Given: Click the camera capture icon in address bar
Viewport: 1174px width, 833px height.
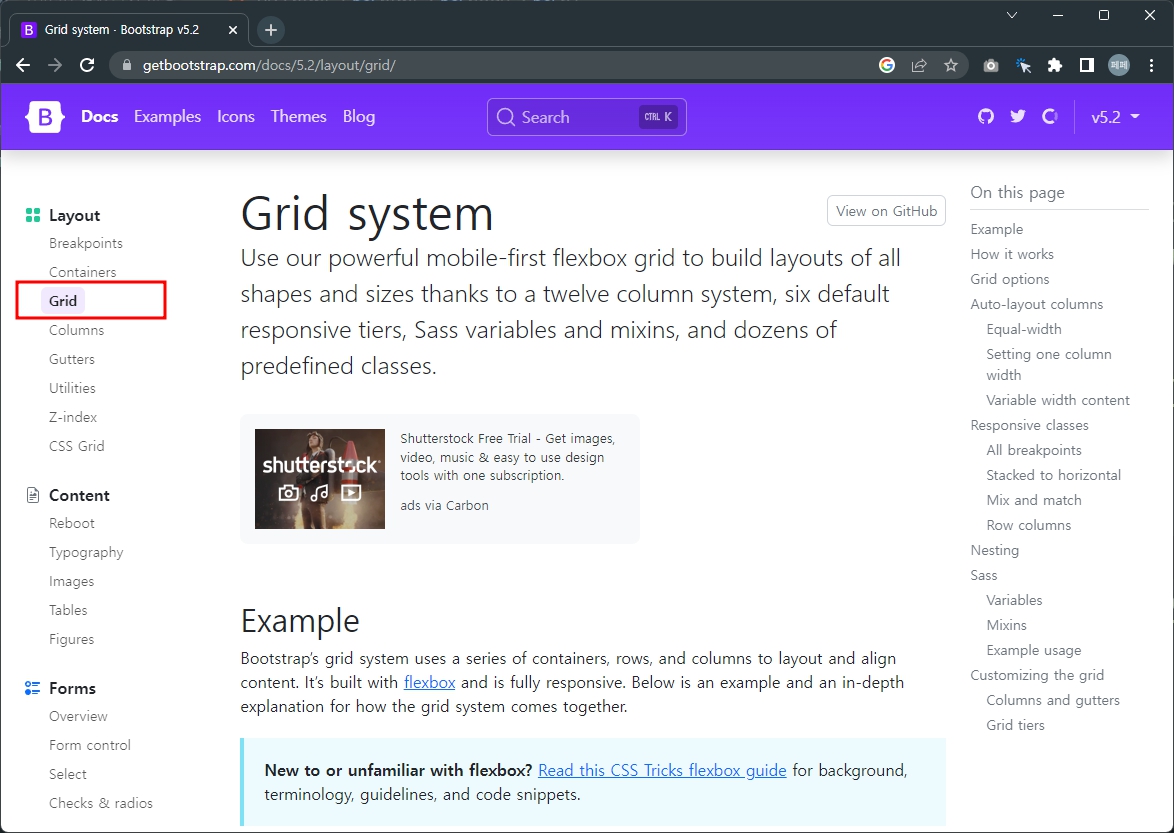Looking at the screenshot, I should point(990,64).
